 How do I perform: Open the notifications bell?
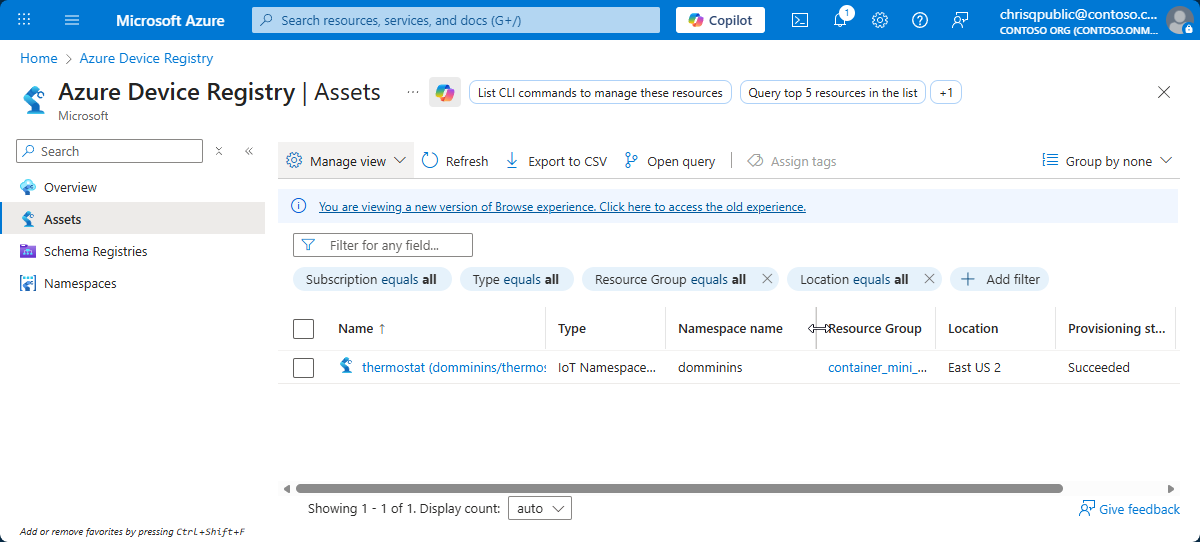coord(840,20)
